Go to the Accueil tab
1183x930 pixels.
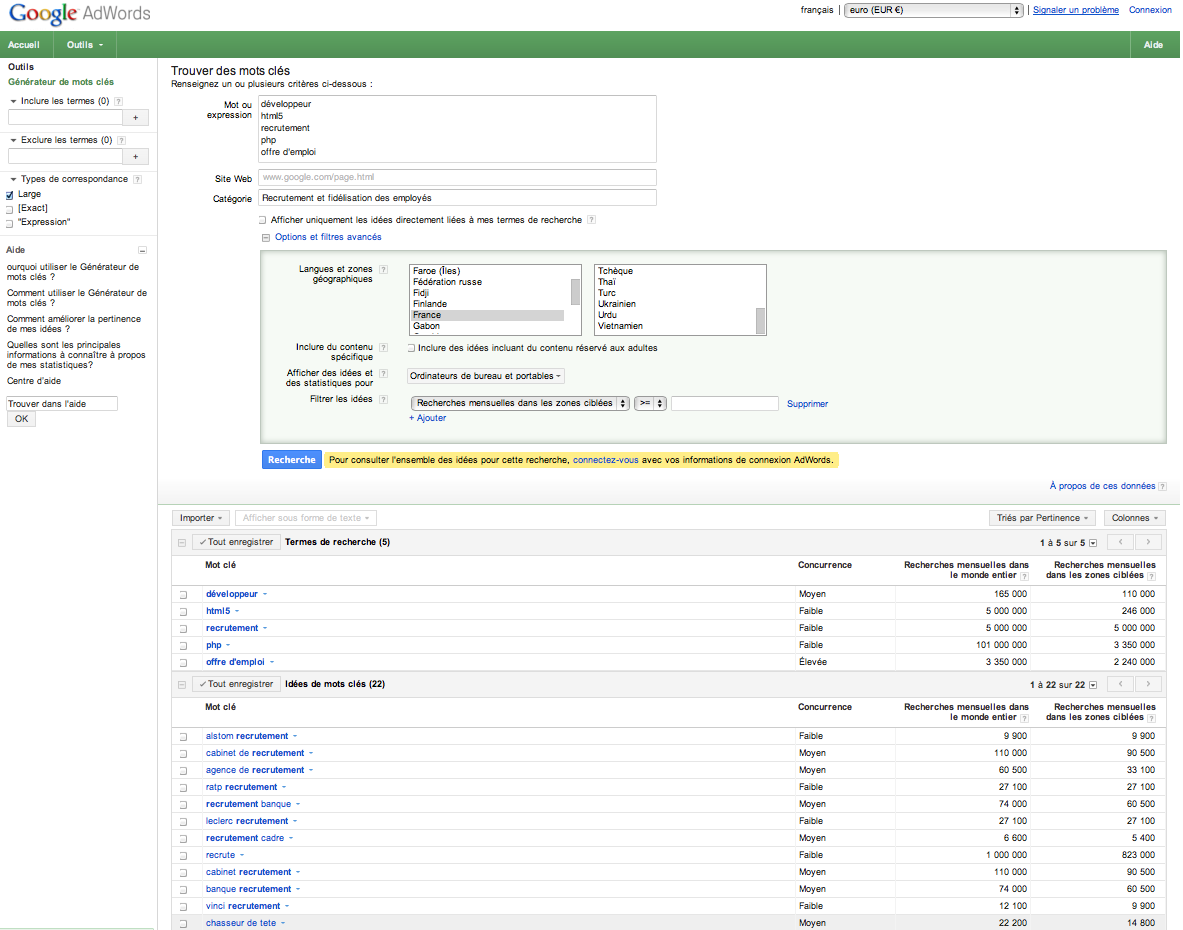click(24, 45)
